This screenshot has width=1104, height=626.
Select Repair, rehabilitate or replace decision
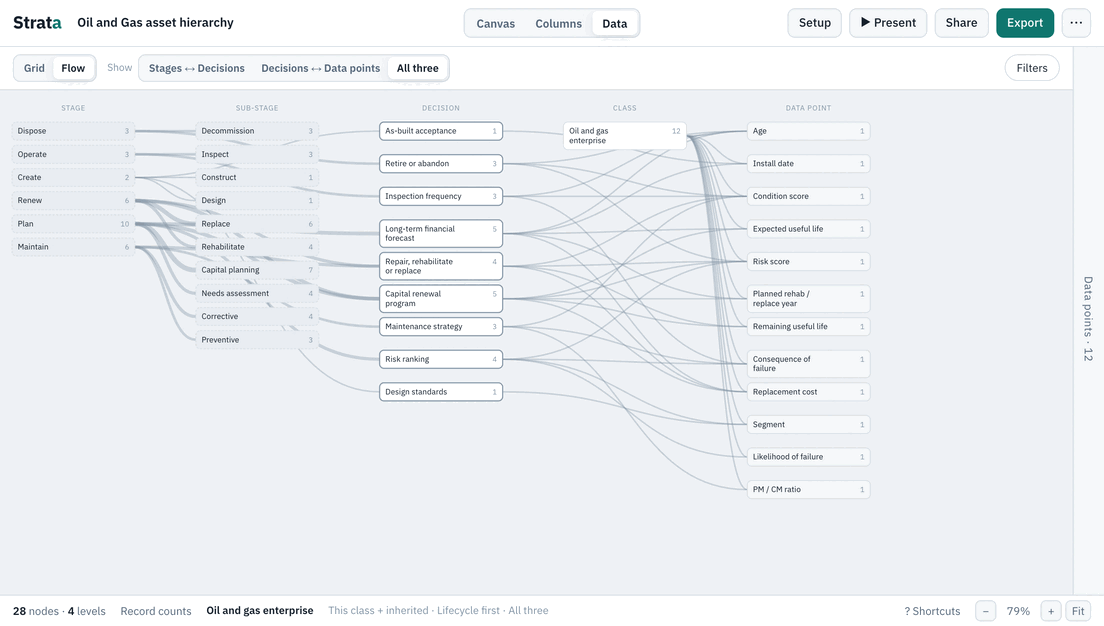pos(441,266)
